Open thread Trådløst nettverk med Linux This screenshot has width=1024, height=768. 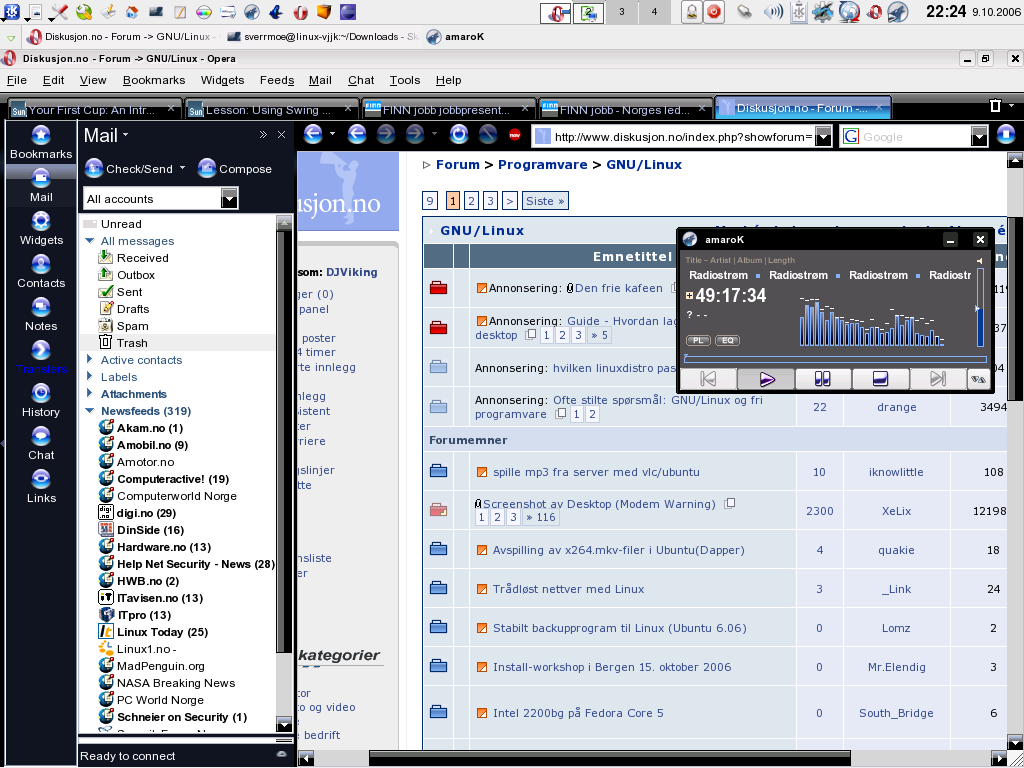pos(568,589)
